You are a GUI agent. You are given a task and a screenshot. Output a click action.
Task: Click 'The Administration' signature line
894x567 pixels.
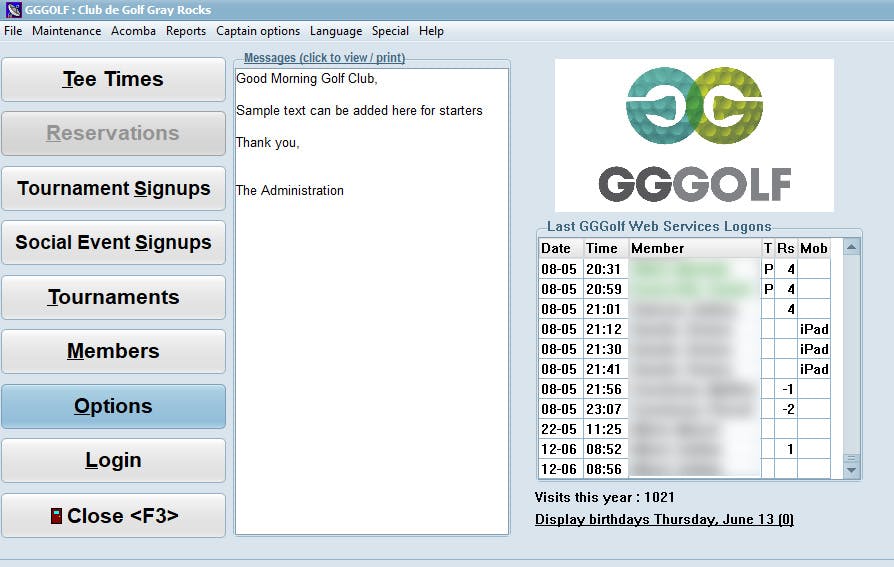(x=290, y=190)
